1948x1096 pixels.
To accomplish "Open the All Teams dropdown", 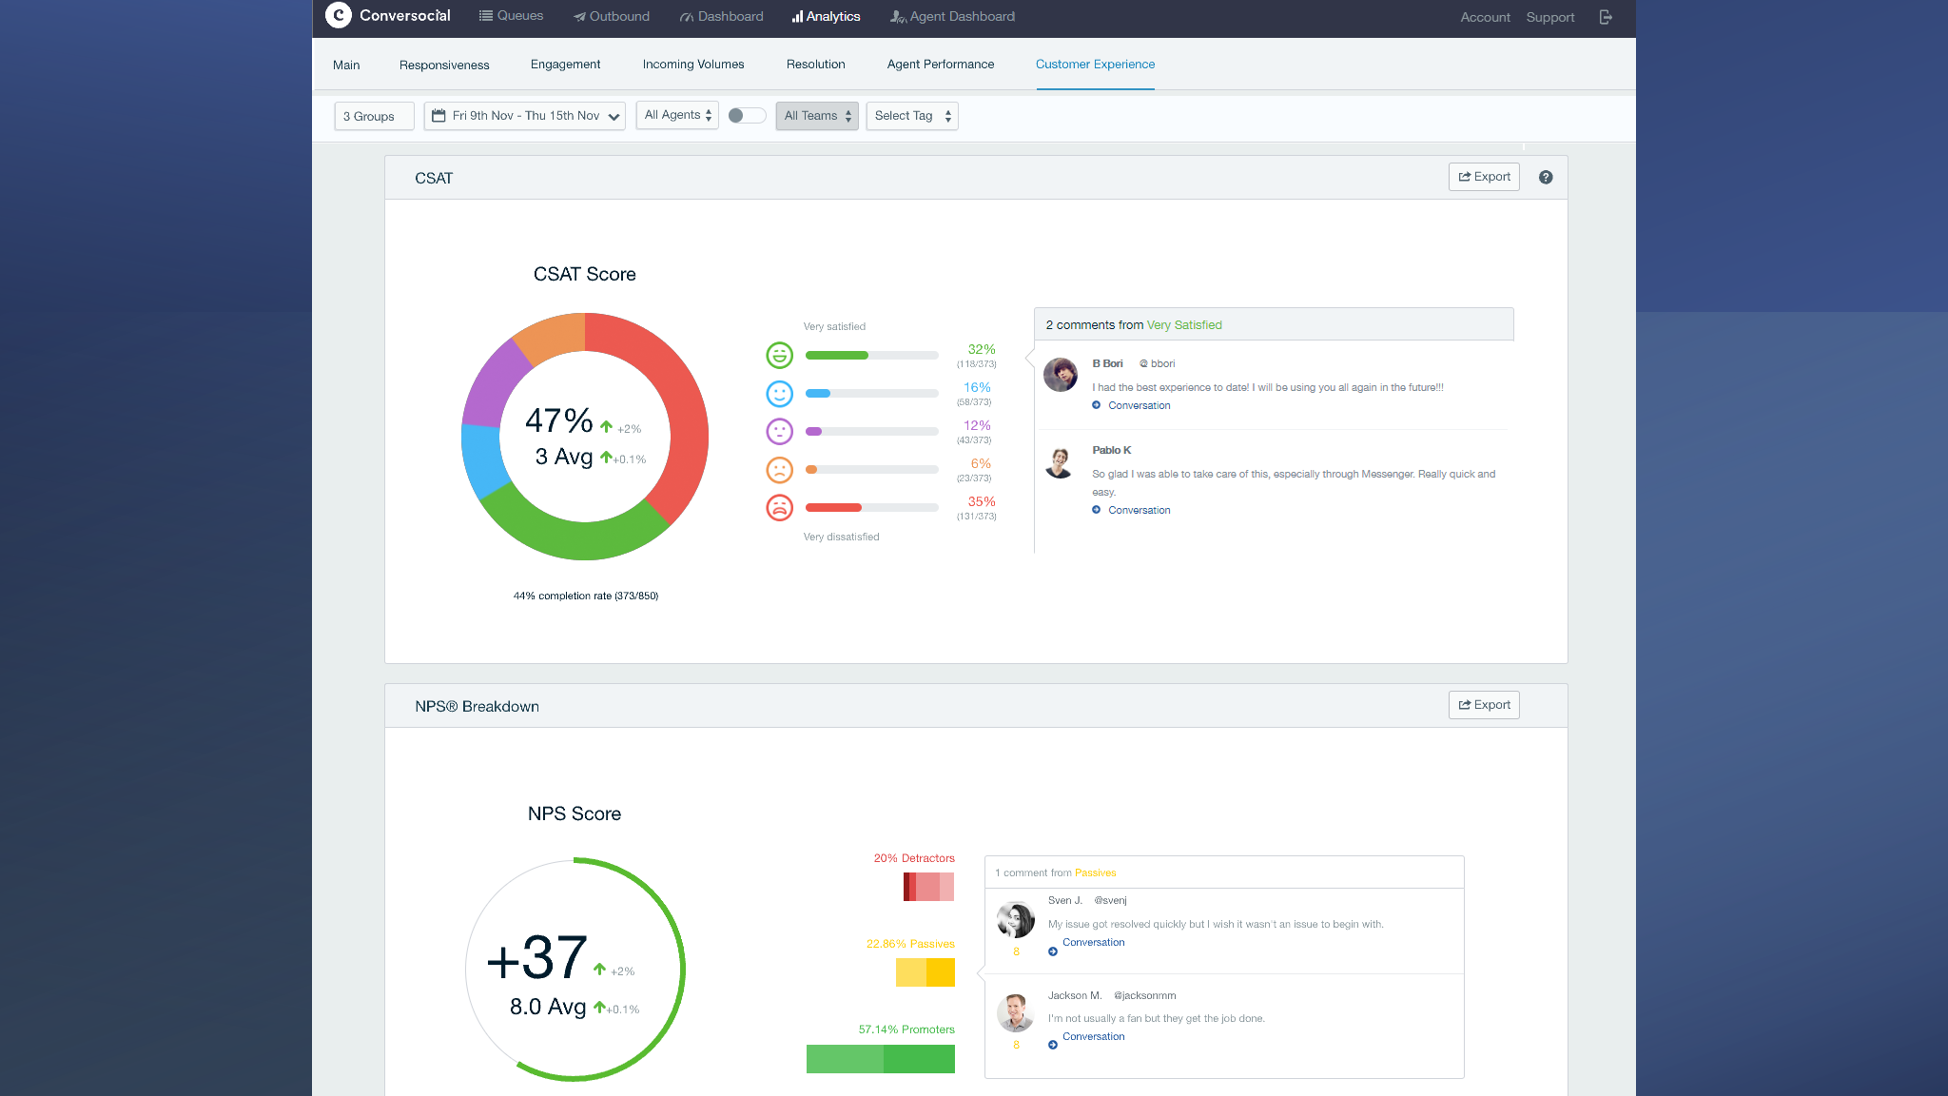I will [816, 116].
